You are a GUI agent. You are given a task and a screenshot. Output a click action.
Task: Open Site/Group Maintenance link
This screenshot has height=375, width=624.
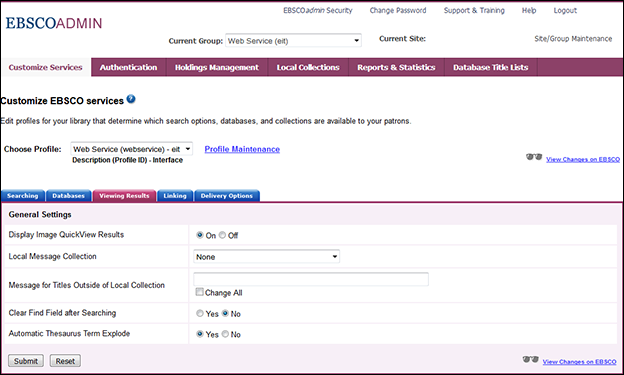point(573,39)
